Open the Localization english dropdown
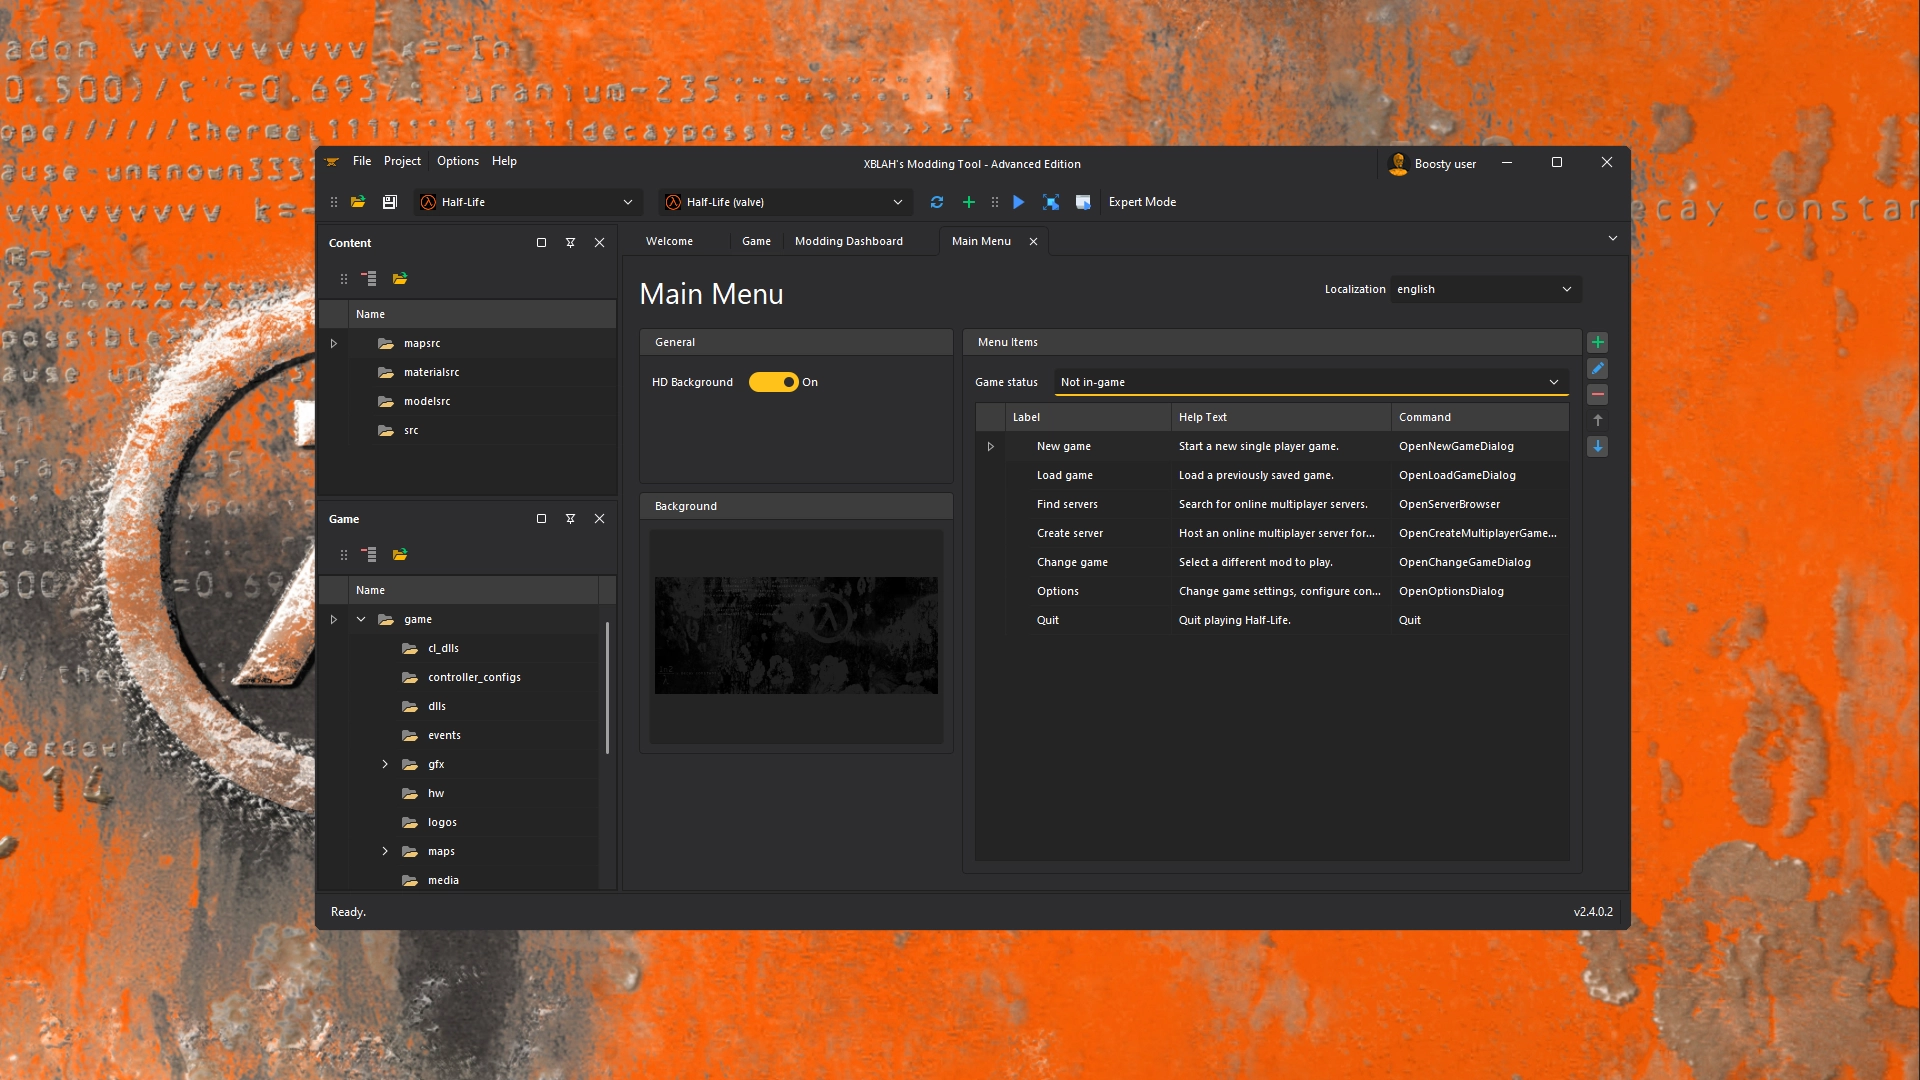The width and height of the screenshot is (1920, 1080). (1485, 289)
